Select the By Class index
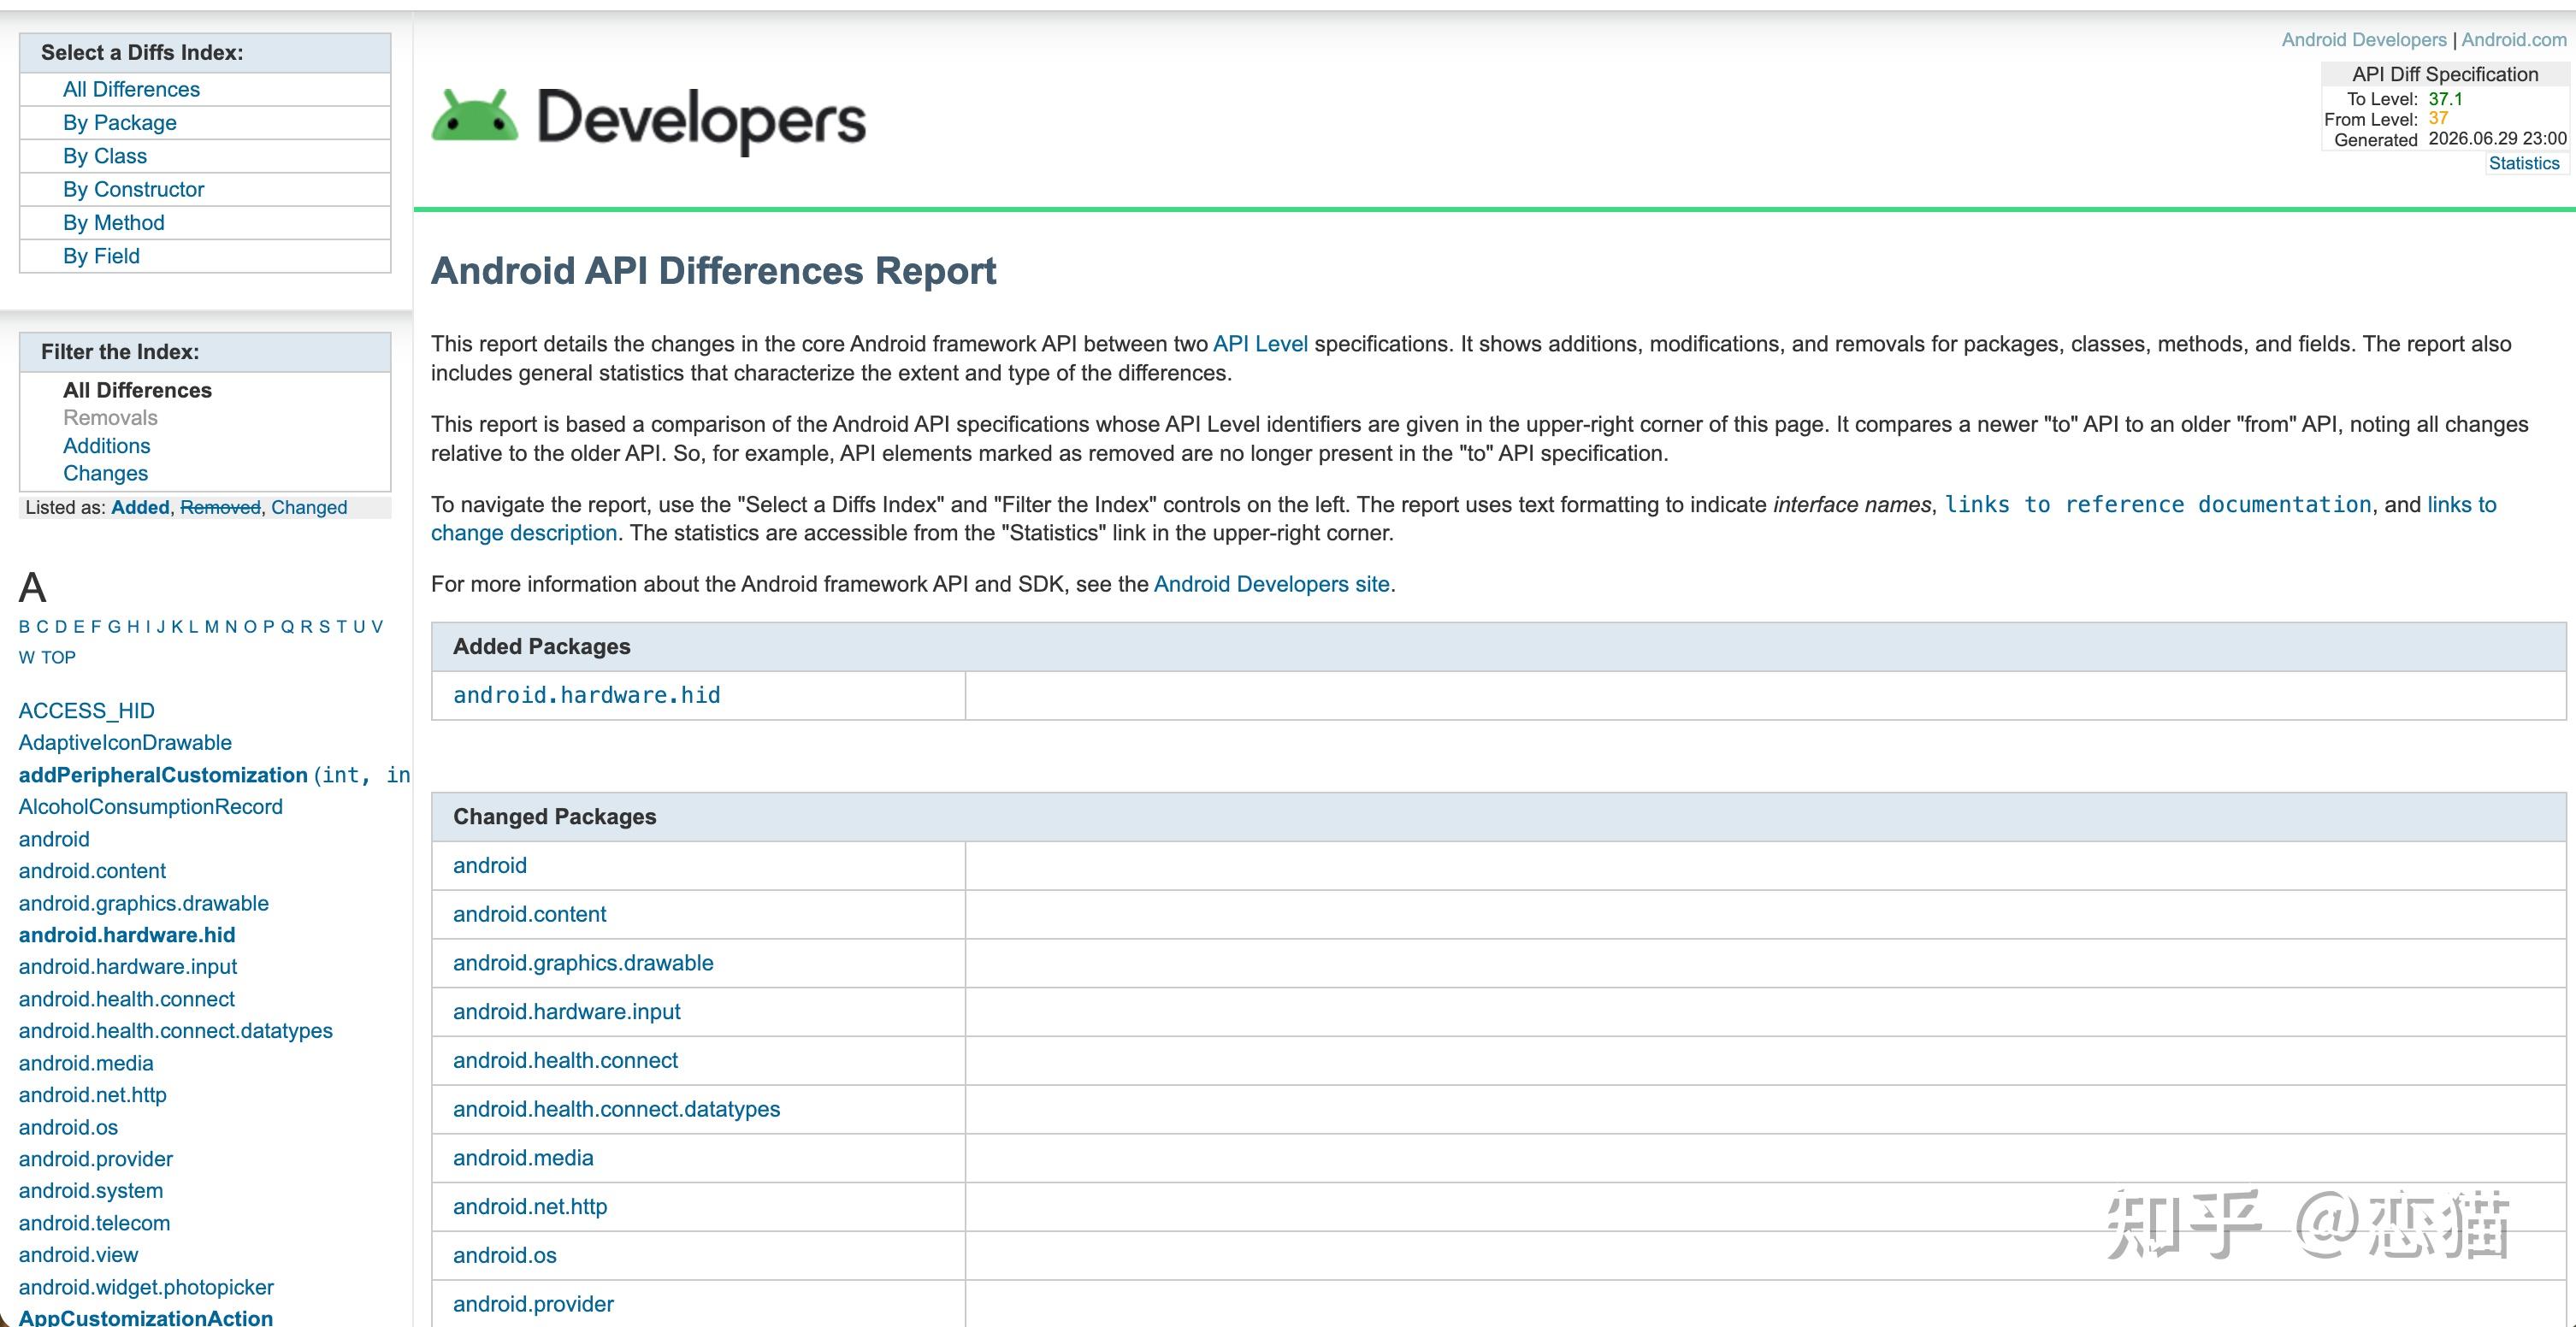The image size is (2576, 1327). coord(104,156)
